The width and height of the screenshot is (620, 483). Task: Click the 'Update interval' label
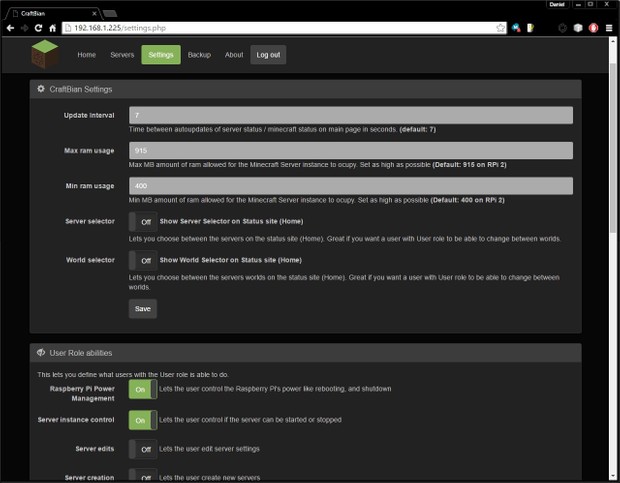[89, 115]
